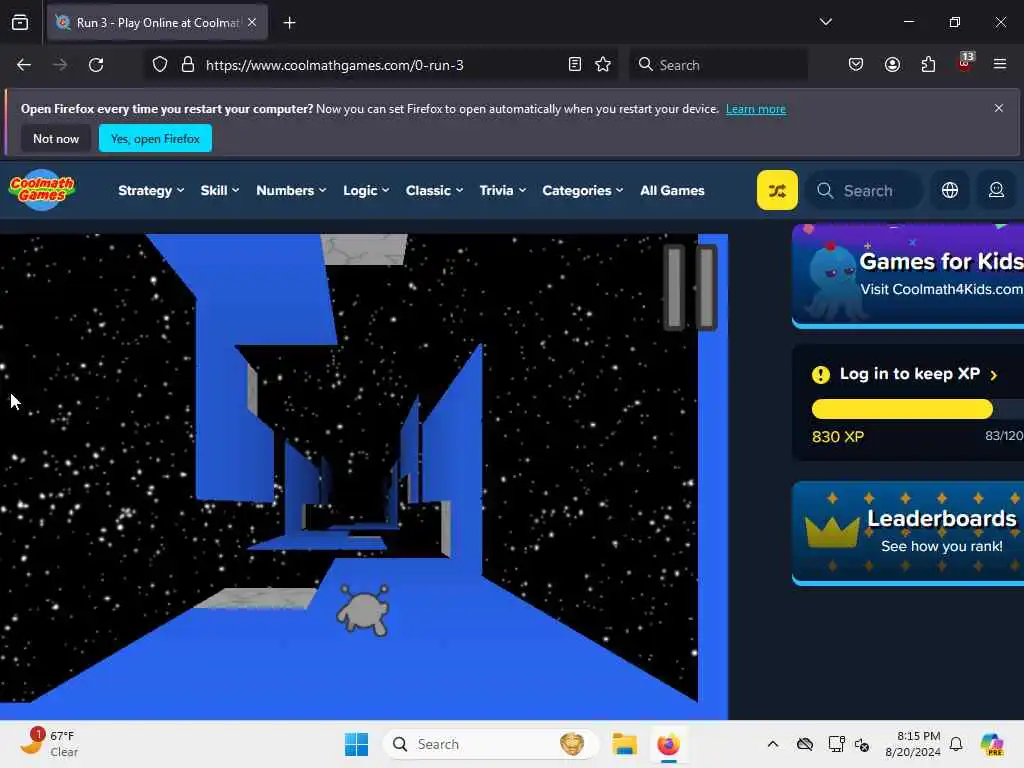Click the Firefox taskbar icon
This screenshot has height=768, width=1024.
pyautogui.click(x=668, y=744)
